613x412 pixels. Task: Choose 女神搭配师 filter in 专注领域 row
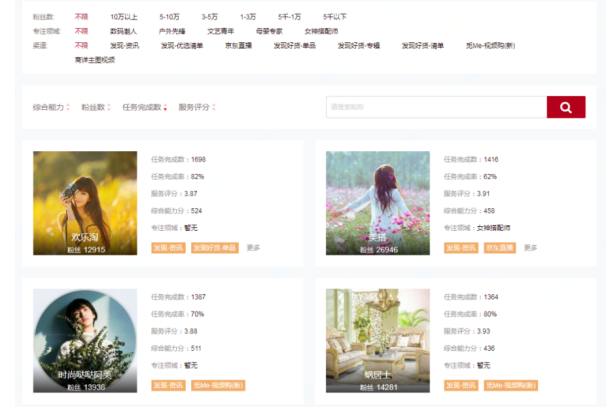point(321,31)
